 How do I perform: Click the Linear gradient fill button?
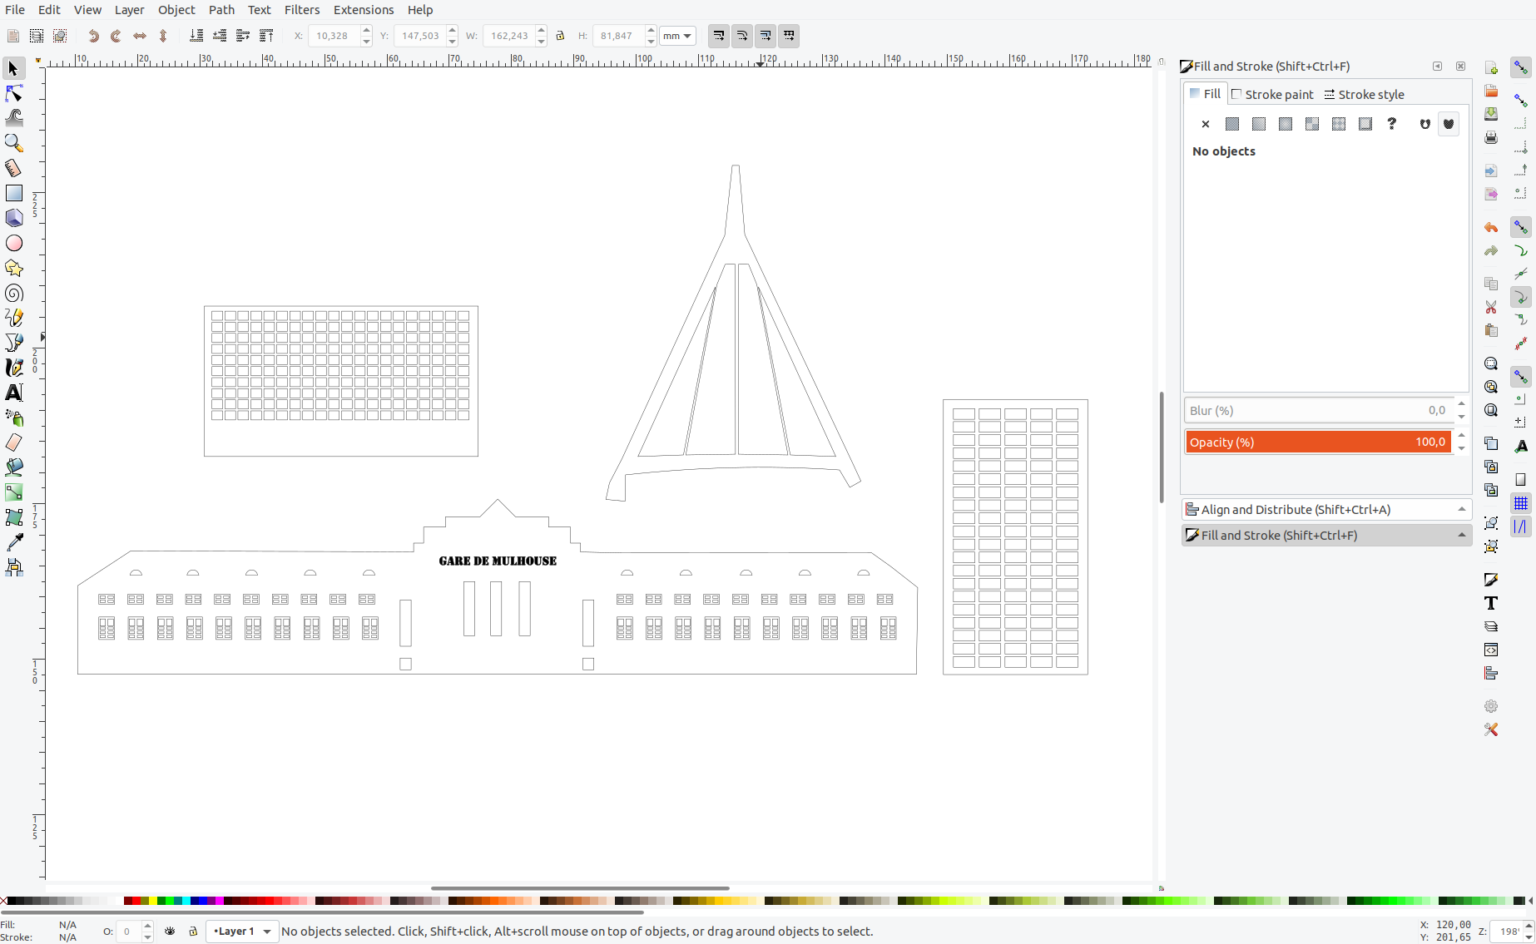[1259, 124]
